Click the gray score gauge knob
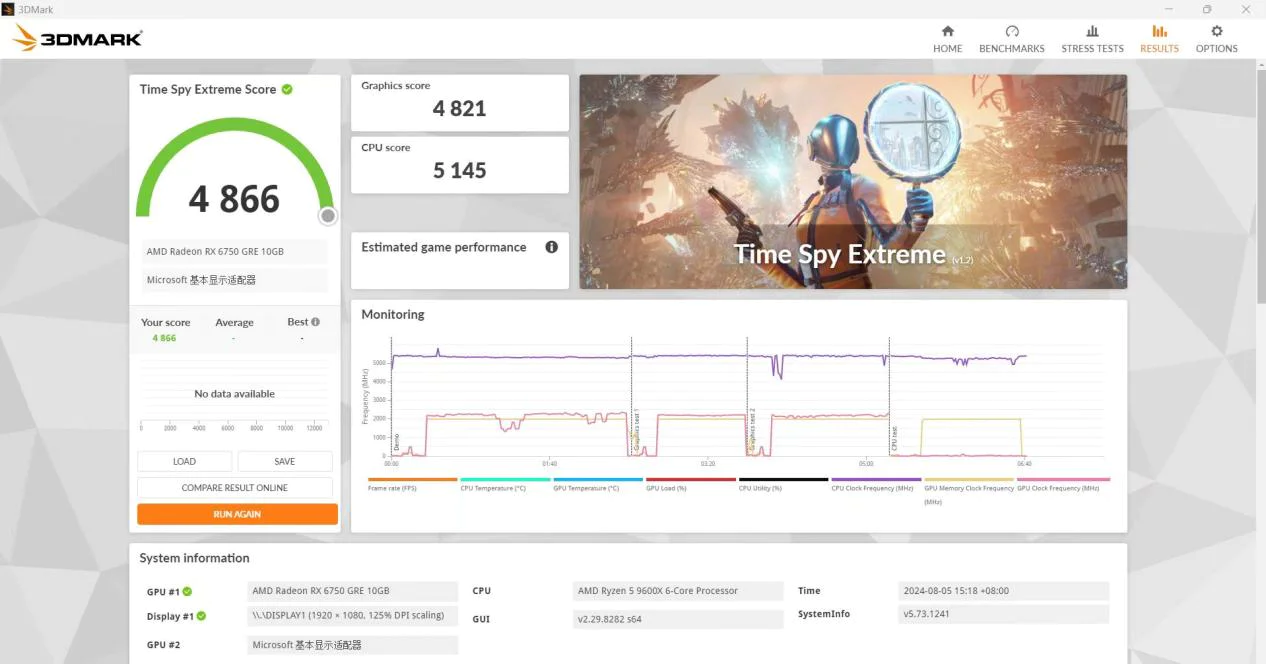This screenshot has width=1266, height=664. pos(328,216)
